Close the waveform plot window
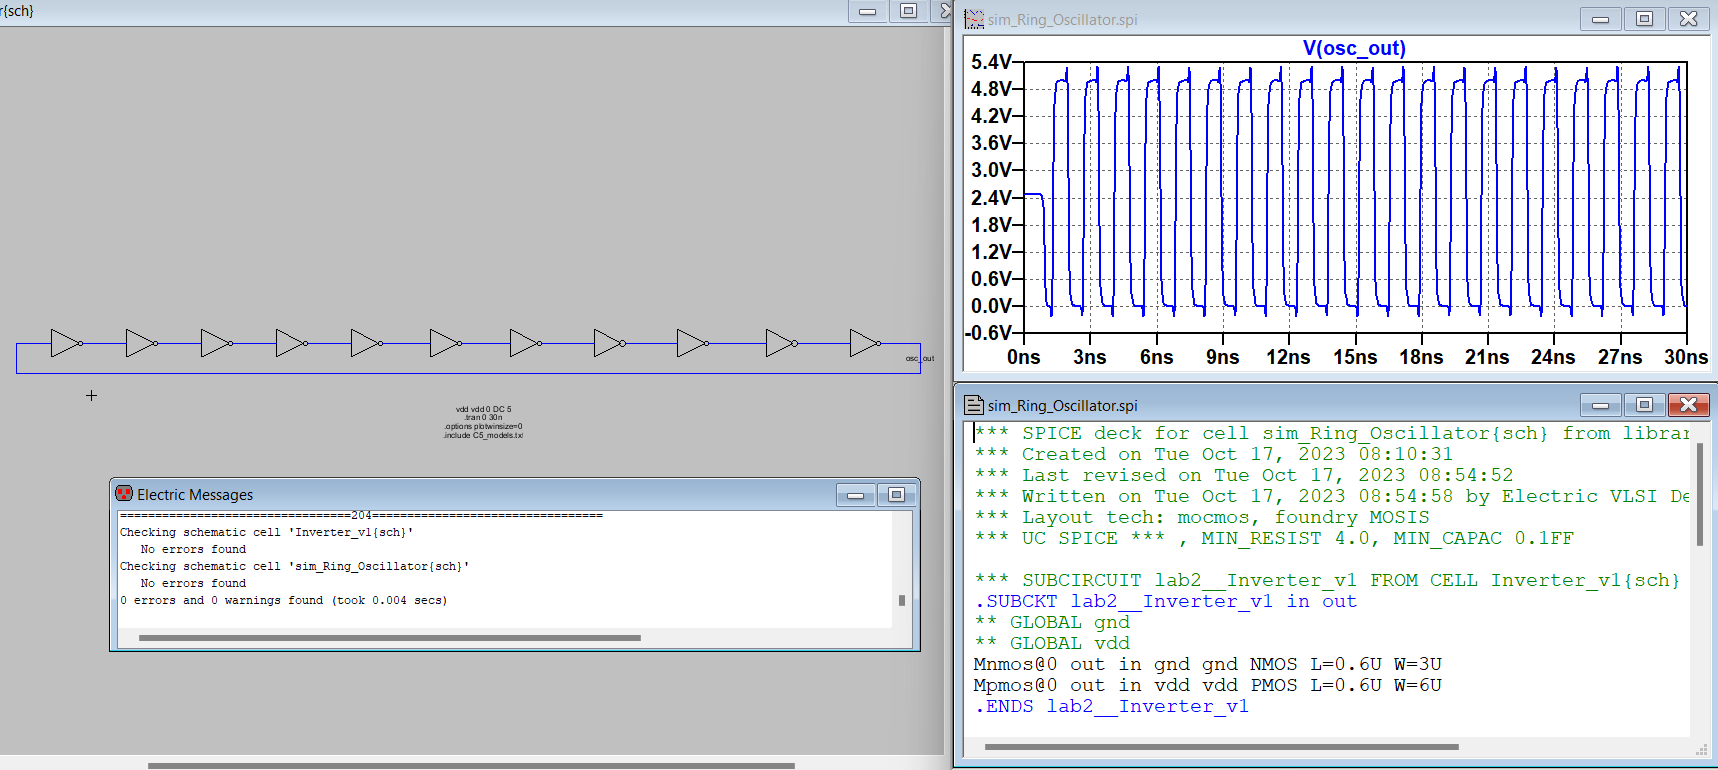1718x770 pixels. [x=1688, y=19]
